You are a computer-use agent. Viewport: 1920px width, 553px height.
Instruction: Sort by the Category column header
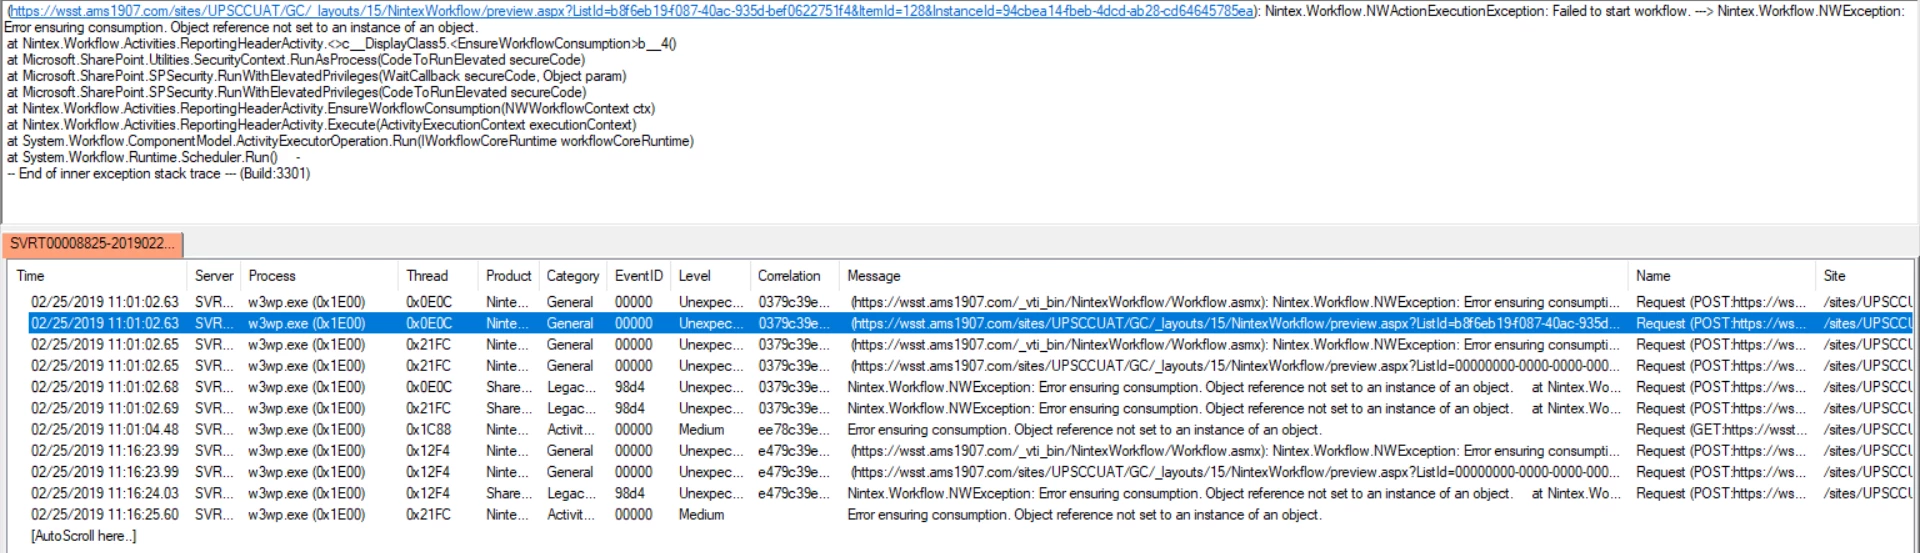(x=573, y=276)
